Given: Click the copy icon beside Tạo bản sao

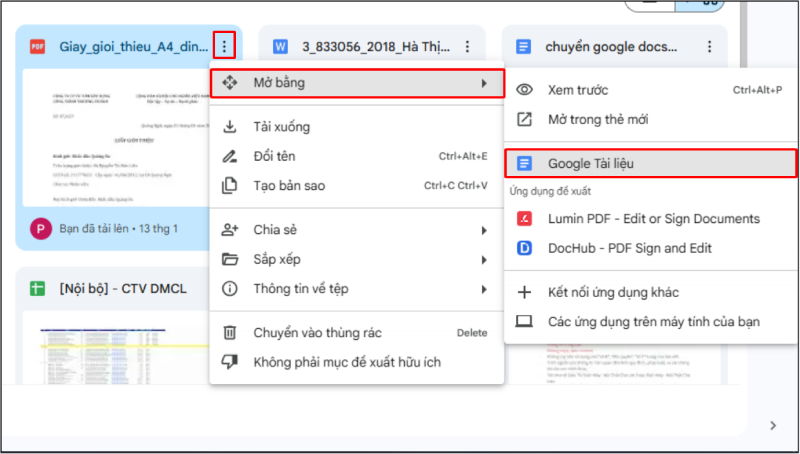Looking at the screenshot, I should [230, 186].
